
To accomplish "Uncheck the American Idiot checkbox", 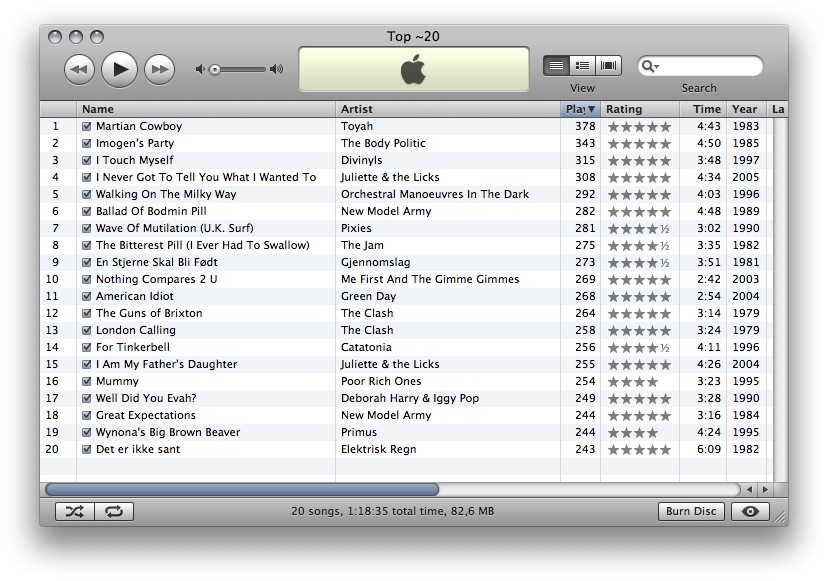I will point(87,296).
